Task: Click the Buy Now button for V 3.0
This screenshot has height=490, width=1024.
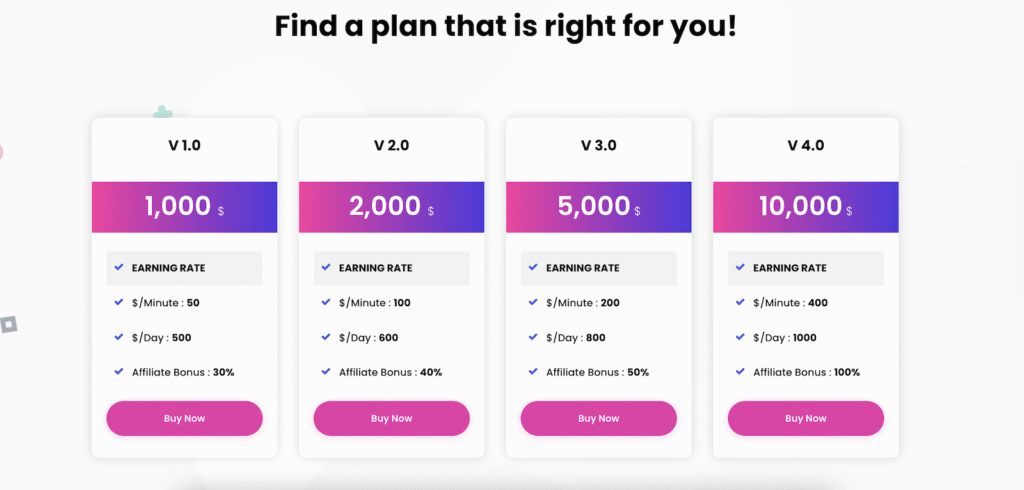Action: [598, 418]
